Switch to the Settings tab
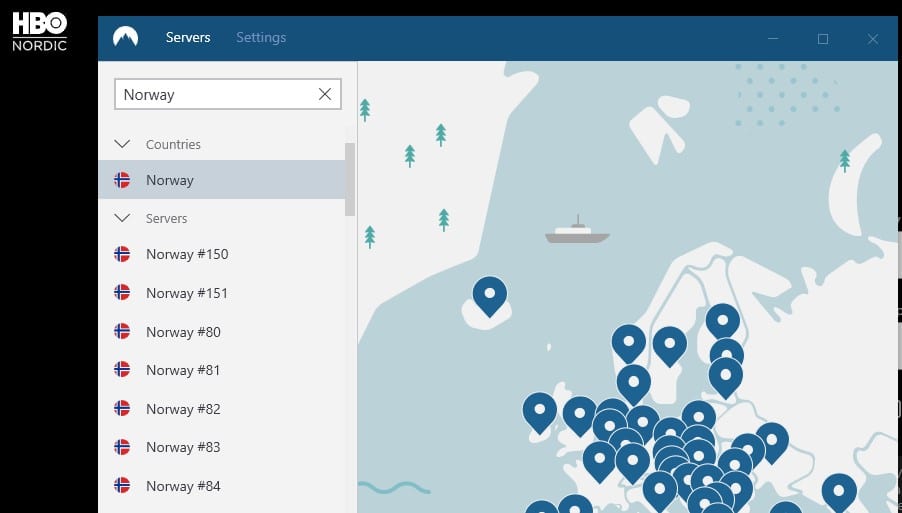The image size is (902, 513). pos(261,37)
